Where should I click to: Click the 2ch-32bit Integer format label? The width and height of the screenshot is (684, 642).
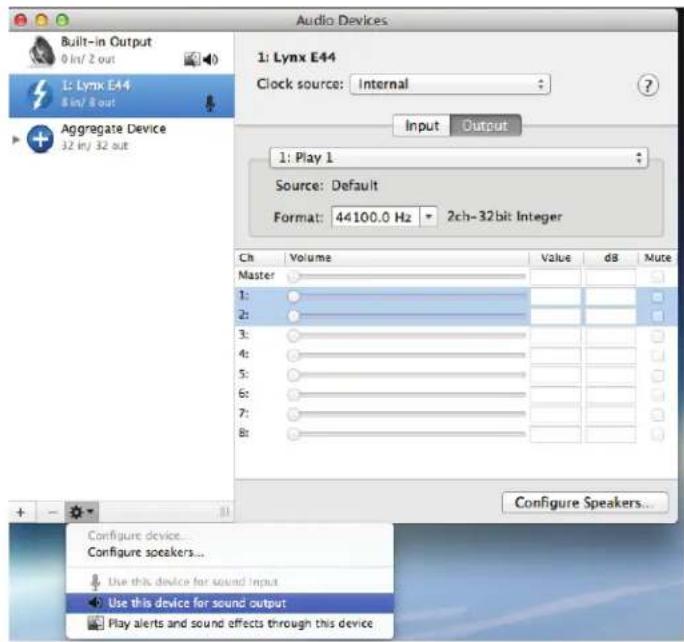(504, 216)
